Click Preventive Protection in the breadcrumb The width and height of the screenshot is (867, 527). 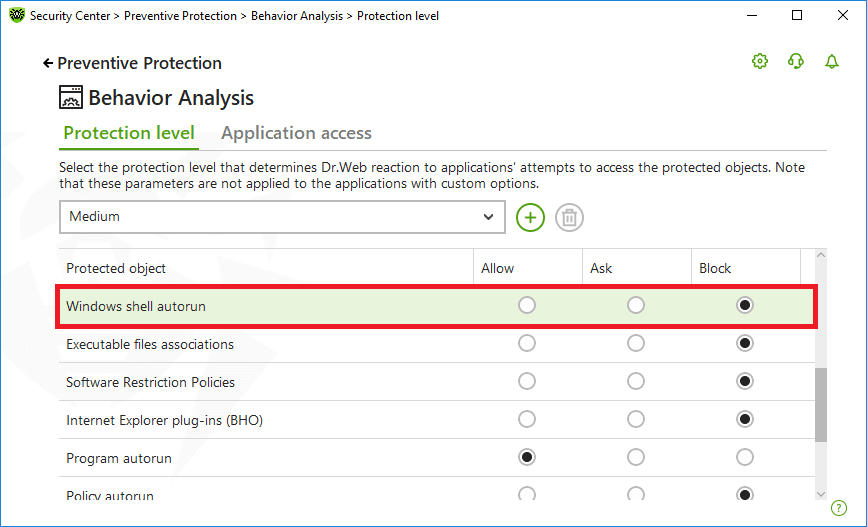click(x=180, y=16)
